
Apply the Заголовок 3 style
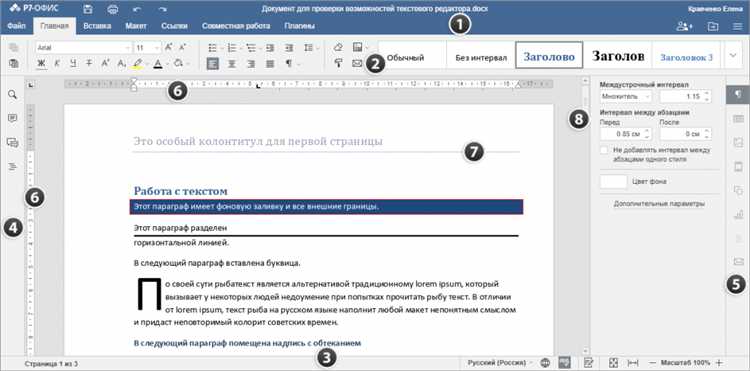click(x=686, y=58)
